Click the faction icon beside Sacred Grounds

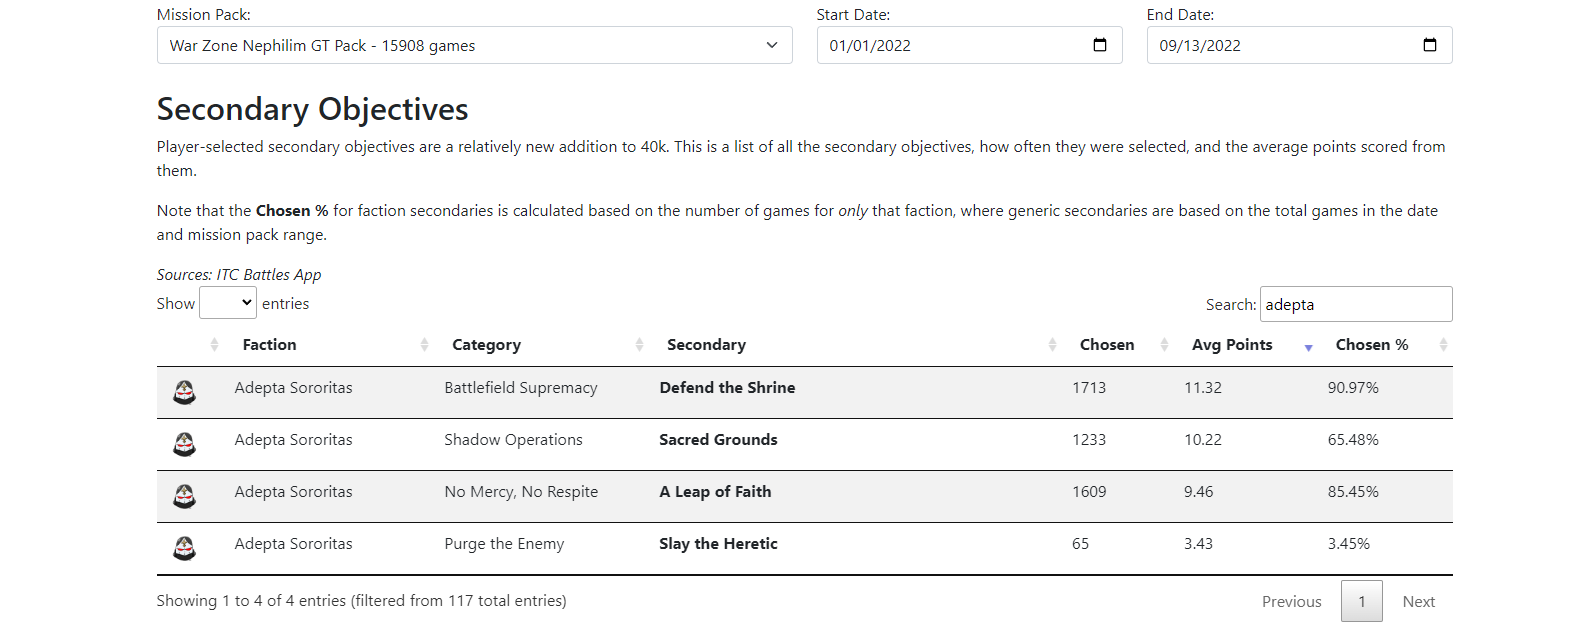[184, 444]
